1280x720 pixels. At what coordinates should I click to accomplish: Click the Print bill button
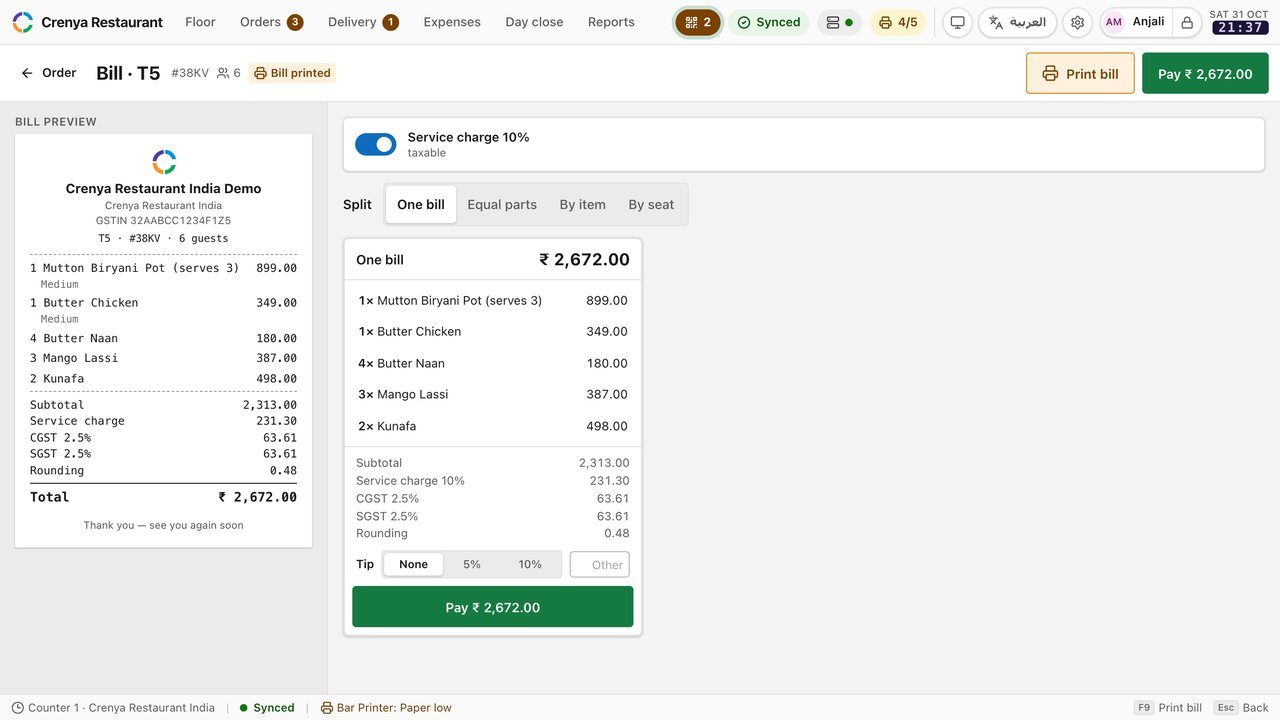pyautogui.click(x=1080, y=73)
